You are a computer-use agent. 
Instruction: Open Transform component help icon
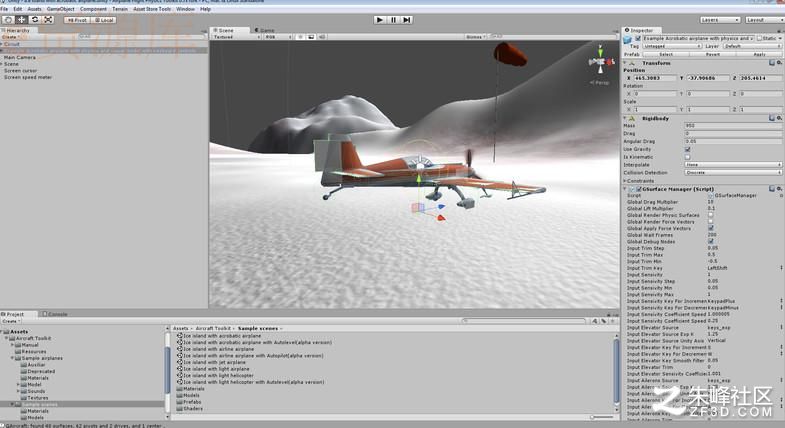[x=772, y=63]
